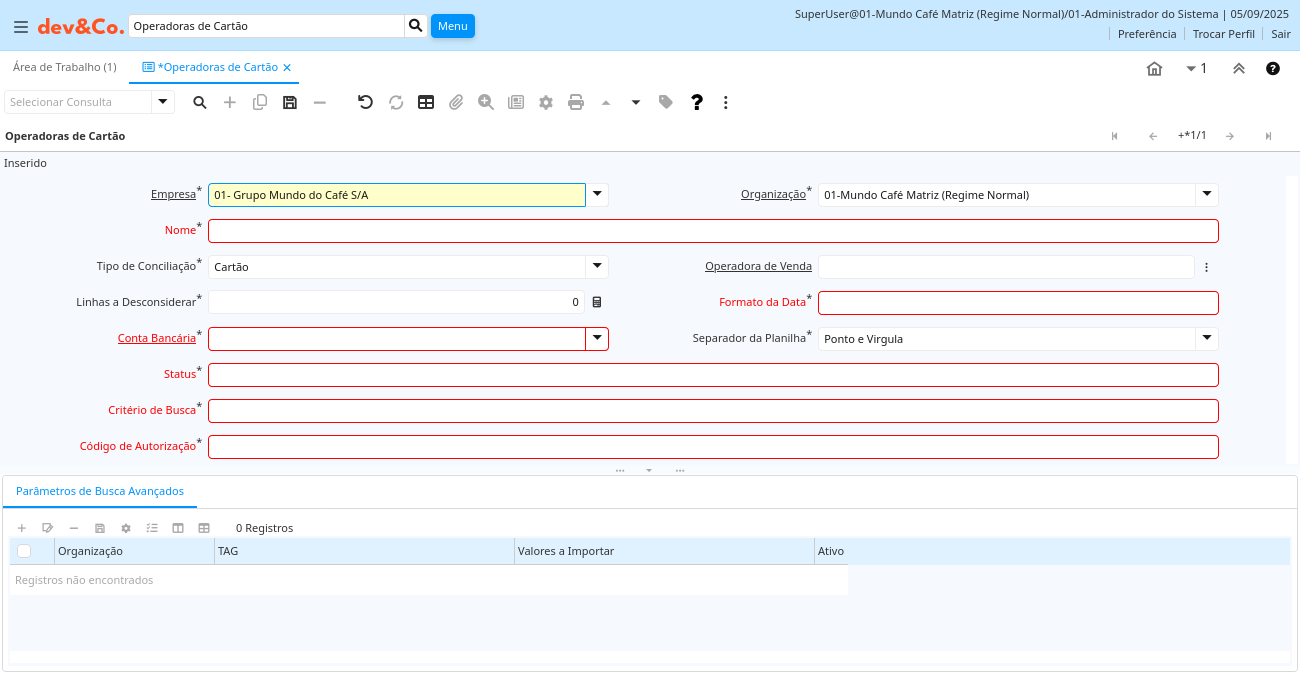
Task: Click the blue Menu button
Action: tap(452, 26)
